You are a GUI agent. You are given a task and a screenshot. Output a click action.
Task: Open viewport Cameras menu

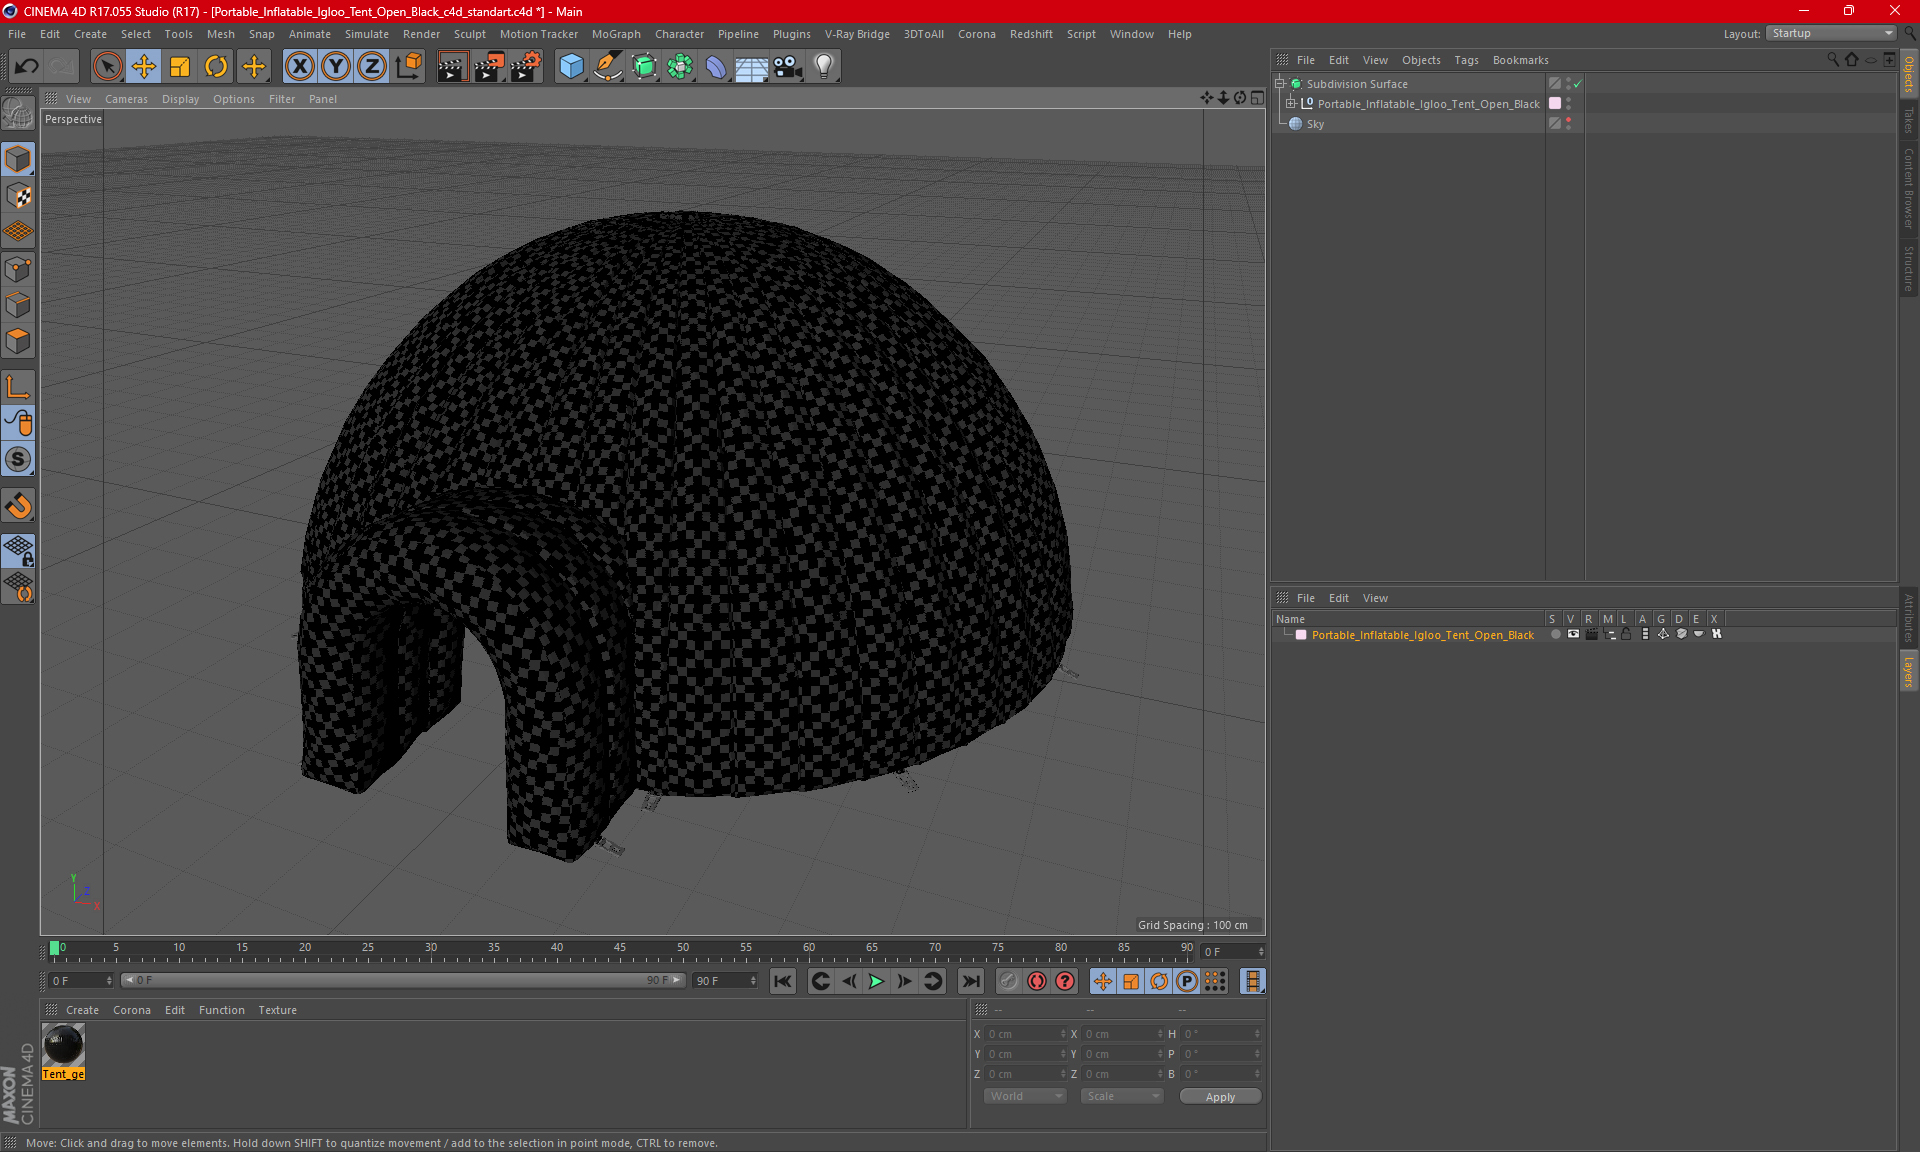coord(126,99)
